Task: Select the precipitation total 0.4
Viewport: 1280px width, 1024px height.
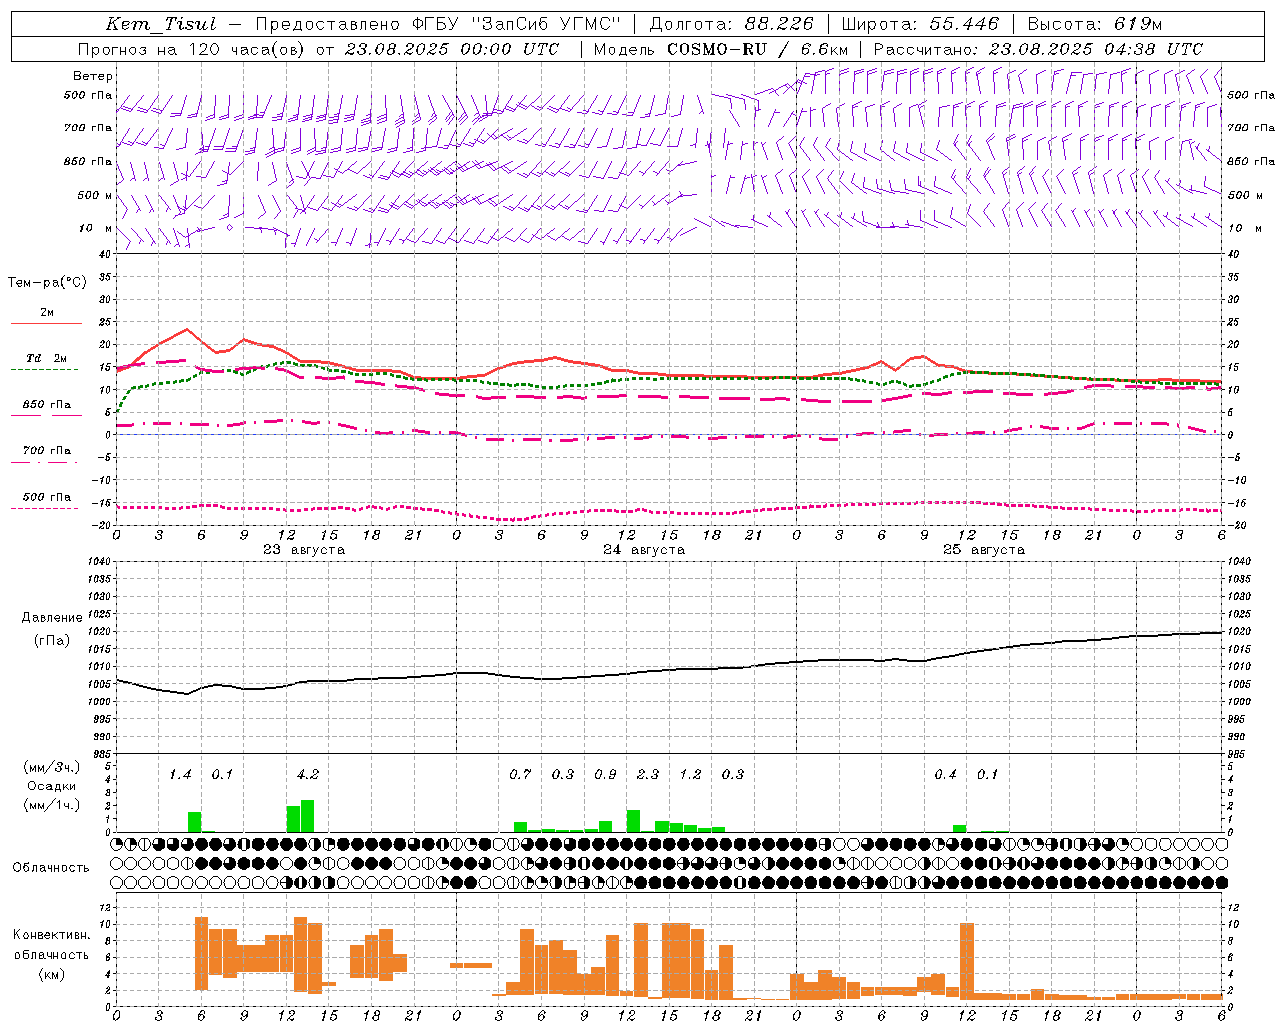Action: click(945, 775)
